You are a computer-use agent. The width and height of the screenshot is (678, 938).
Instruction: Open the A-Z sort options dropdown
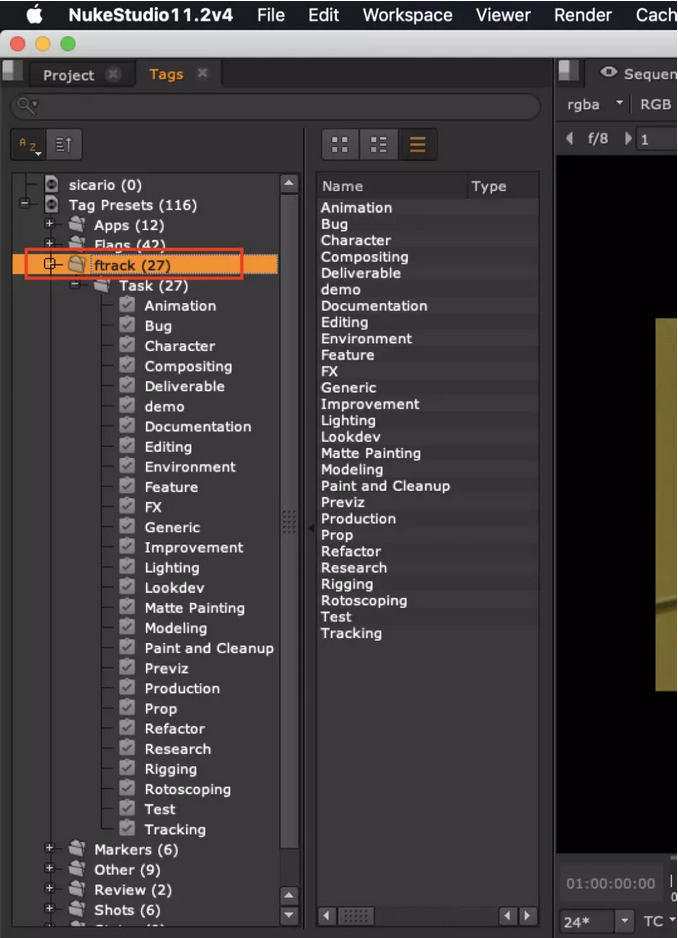(x=28, y=145)
